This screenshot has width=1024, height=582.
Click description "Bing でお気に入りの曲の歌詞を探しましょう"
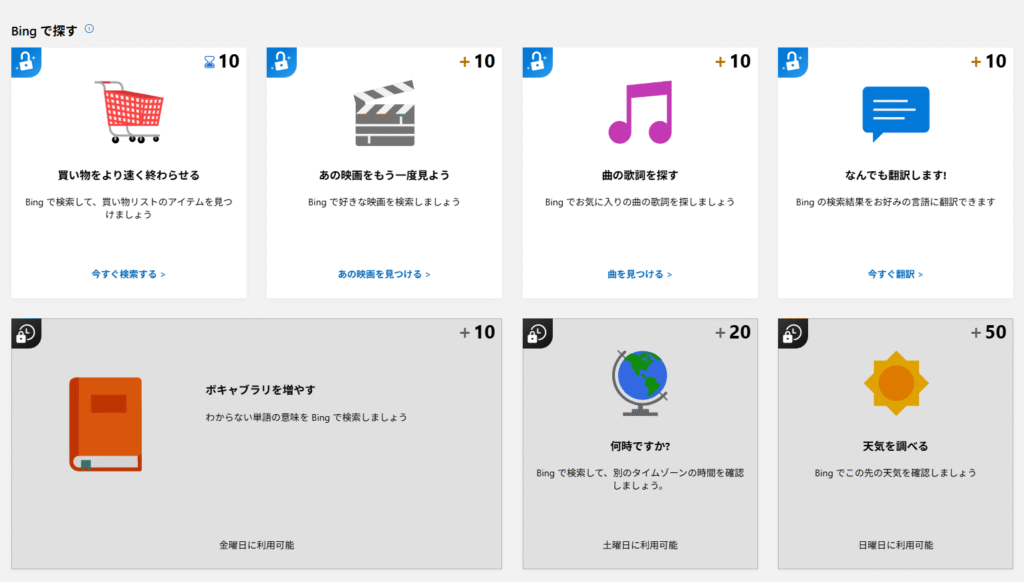pos(640,202)
